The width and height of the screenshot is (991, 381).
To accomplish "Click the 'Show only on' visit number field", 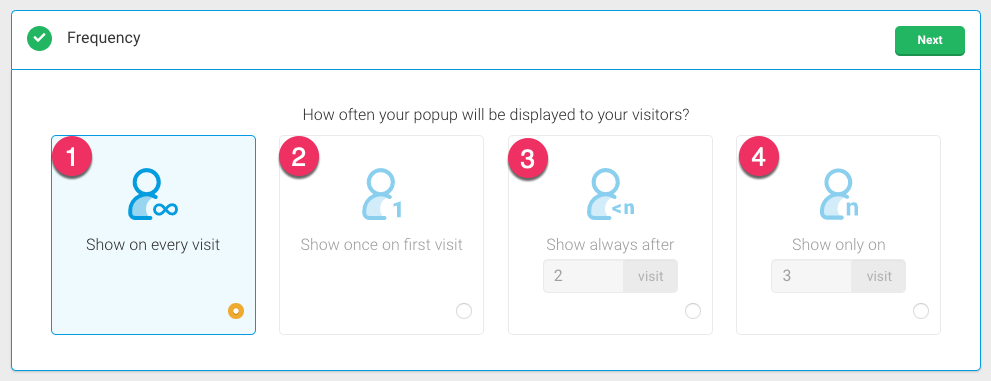I will pyautogui.click(x=812, y=276).
